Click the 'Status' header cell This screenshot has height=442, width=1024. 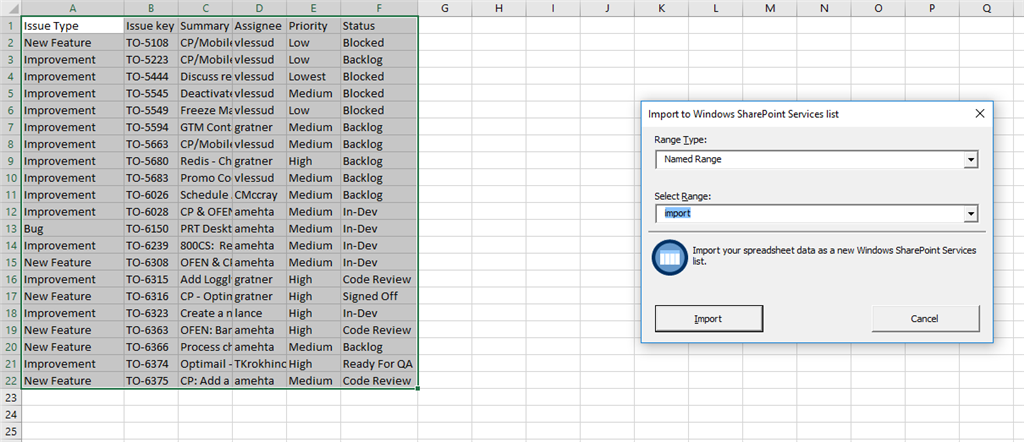pos(379,25)
